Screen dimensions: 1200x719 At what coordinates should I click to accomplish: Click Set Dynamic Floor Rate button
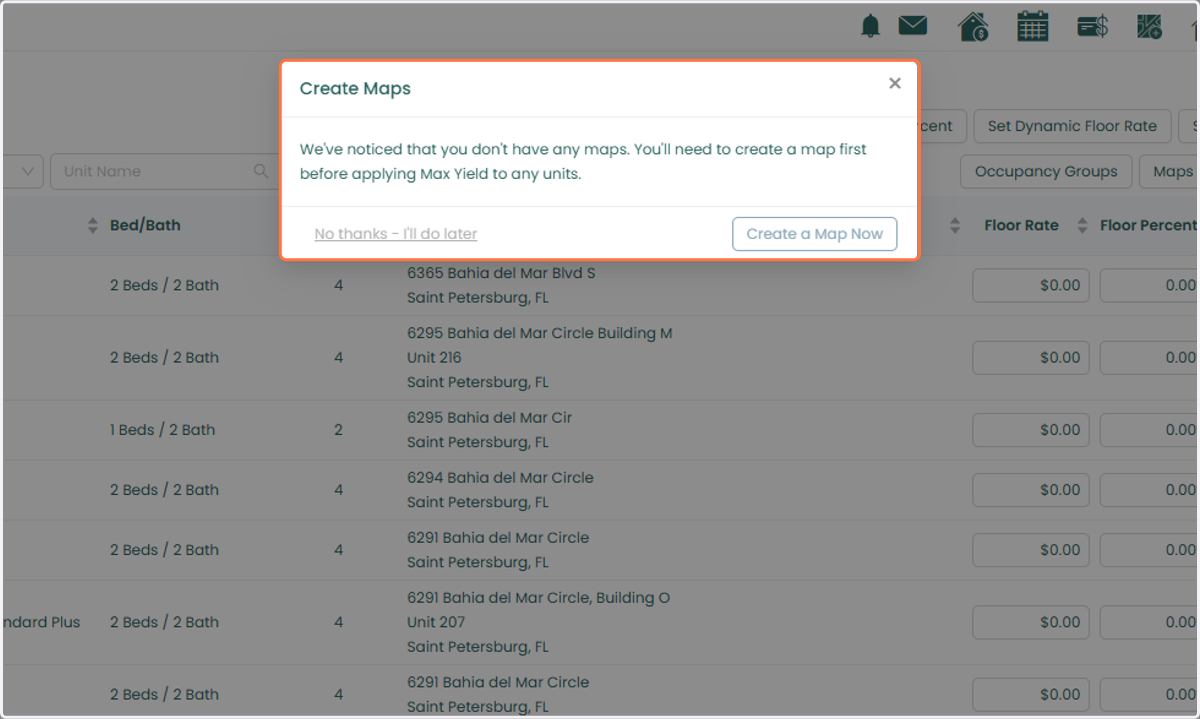[x=1072, y=126]
